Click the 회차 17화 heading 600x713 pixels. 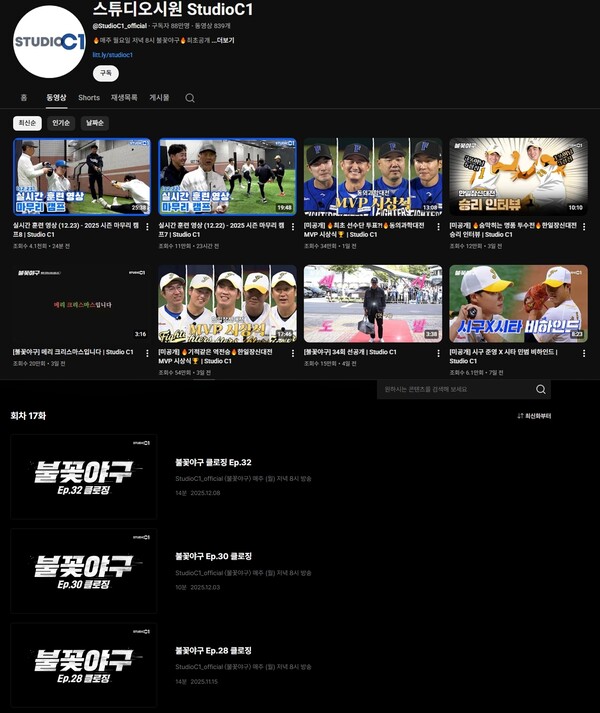[28, 416]
